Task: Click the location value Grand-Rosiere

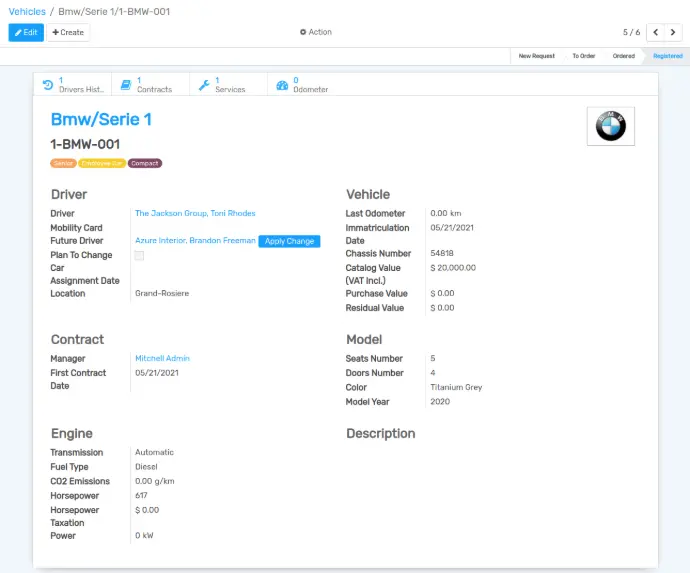Action: tap(162, 293)
